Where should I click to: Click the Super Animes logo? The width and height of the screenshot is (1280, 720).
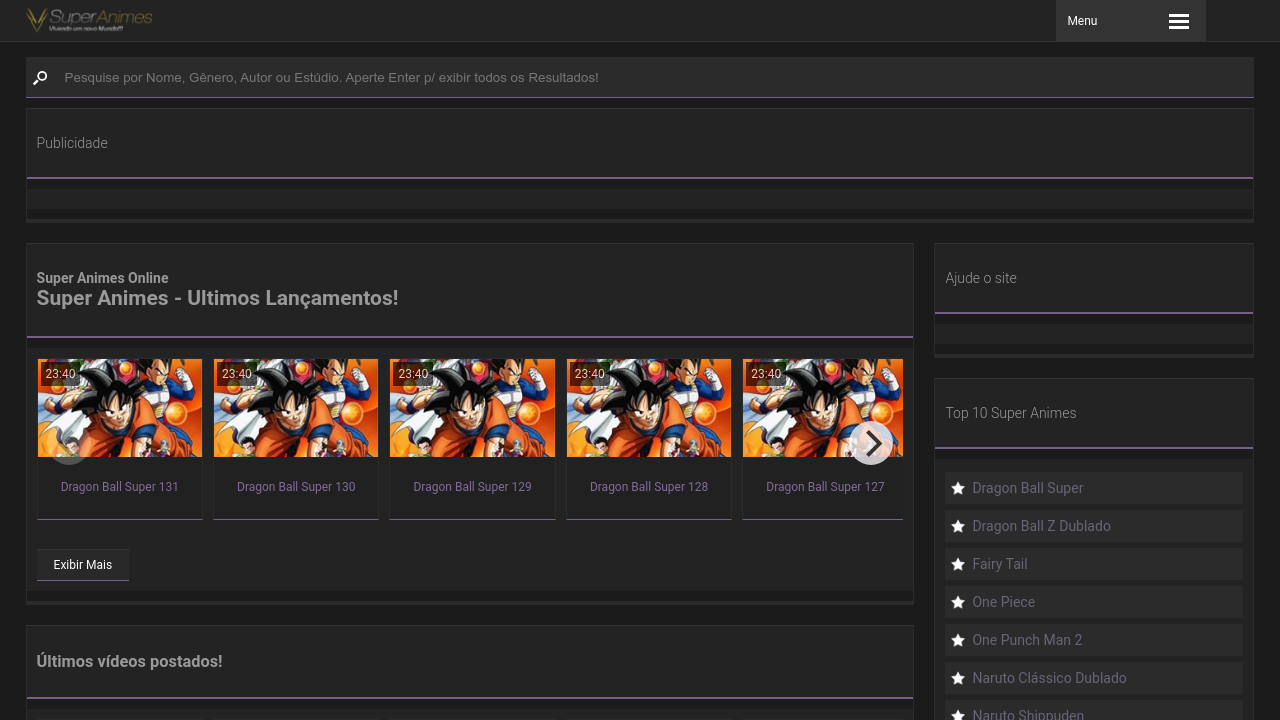click(89, 20)
